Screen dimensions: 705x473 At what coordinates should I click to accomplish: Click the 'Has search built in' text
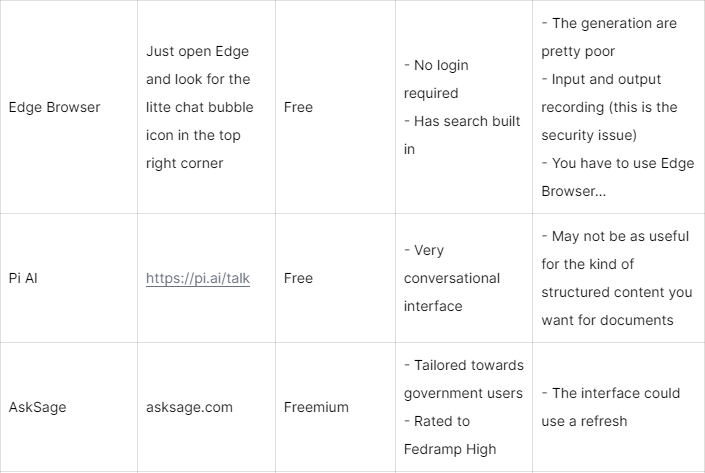click(462, 135)
